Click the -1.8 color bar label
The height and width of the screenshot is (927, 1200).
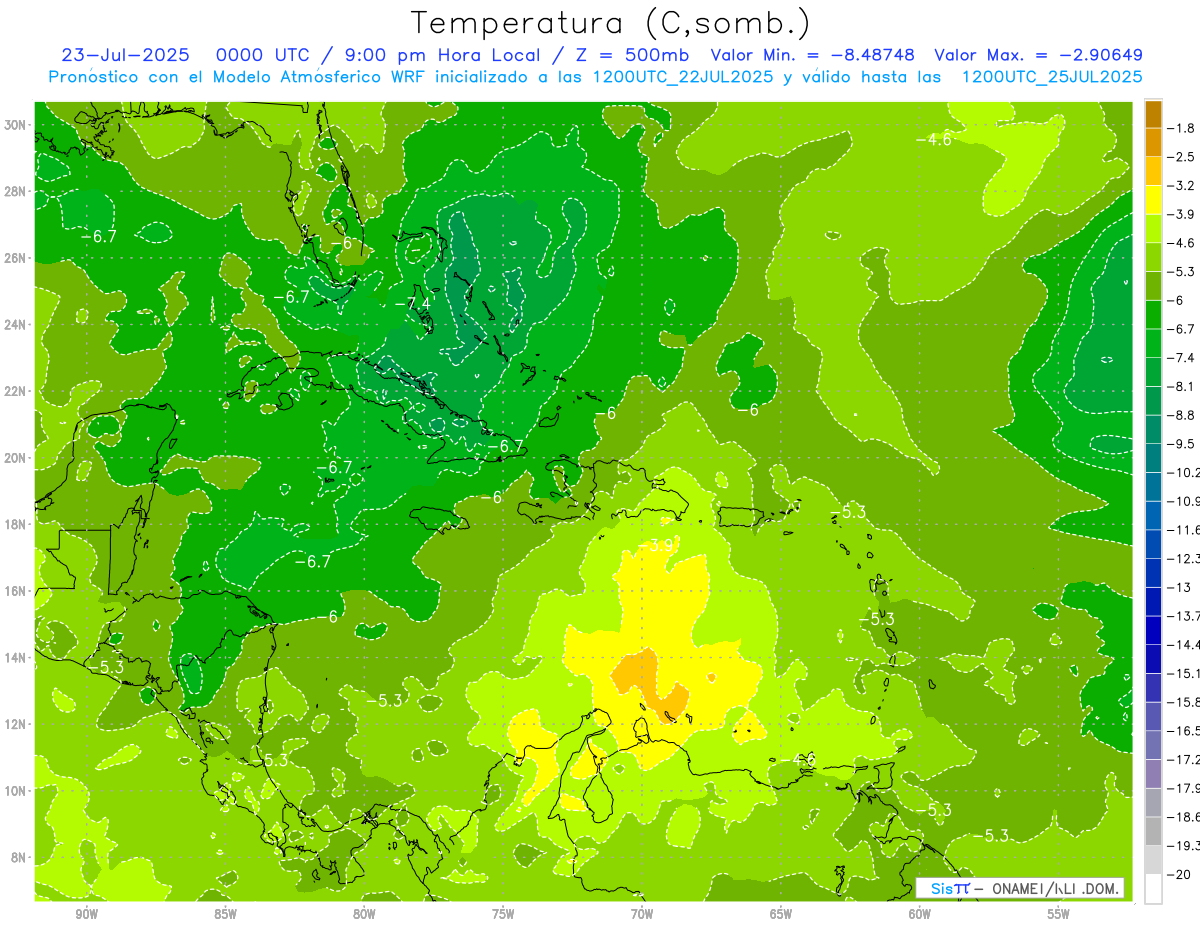pyautogui.click(x=1182, y=128)
